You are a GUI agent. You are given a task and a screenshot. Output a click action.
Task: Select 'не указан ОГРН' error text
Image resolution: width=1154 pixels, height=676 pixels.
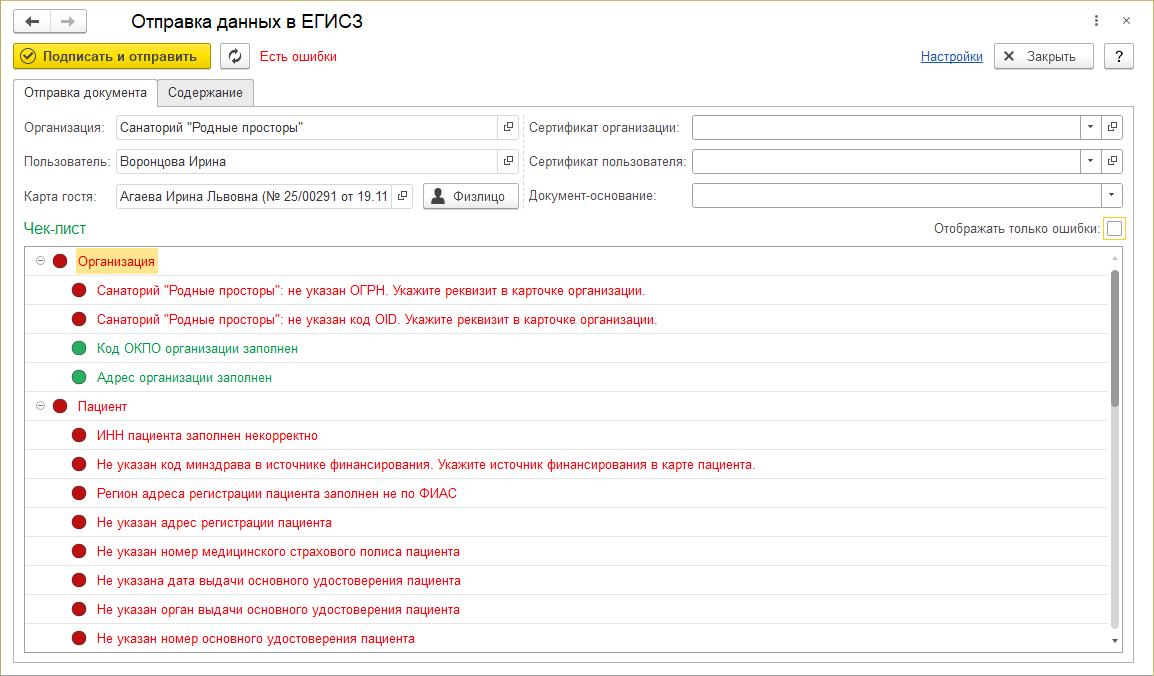(371, 291)
